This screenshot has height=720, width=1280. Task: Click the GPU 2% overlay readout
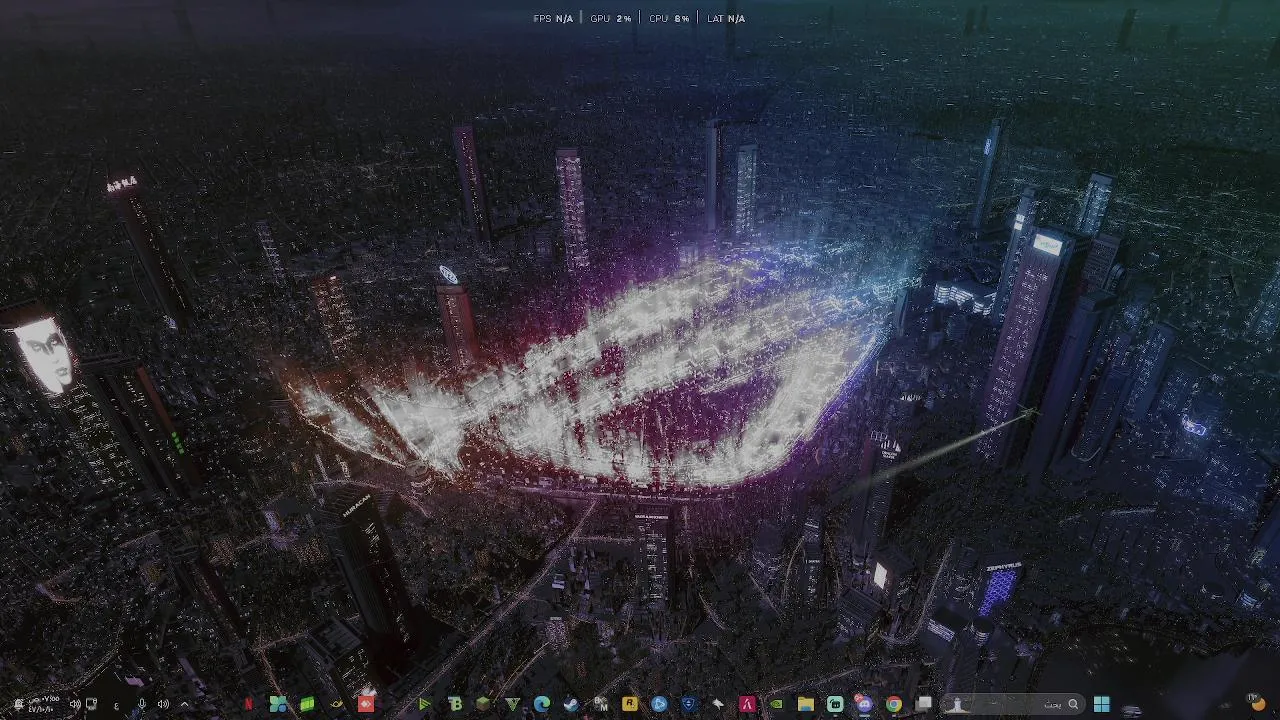(610, 18)
